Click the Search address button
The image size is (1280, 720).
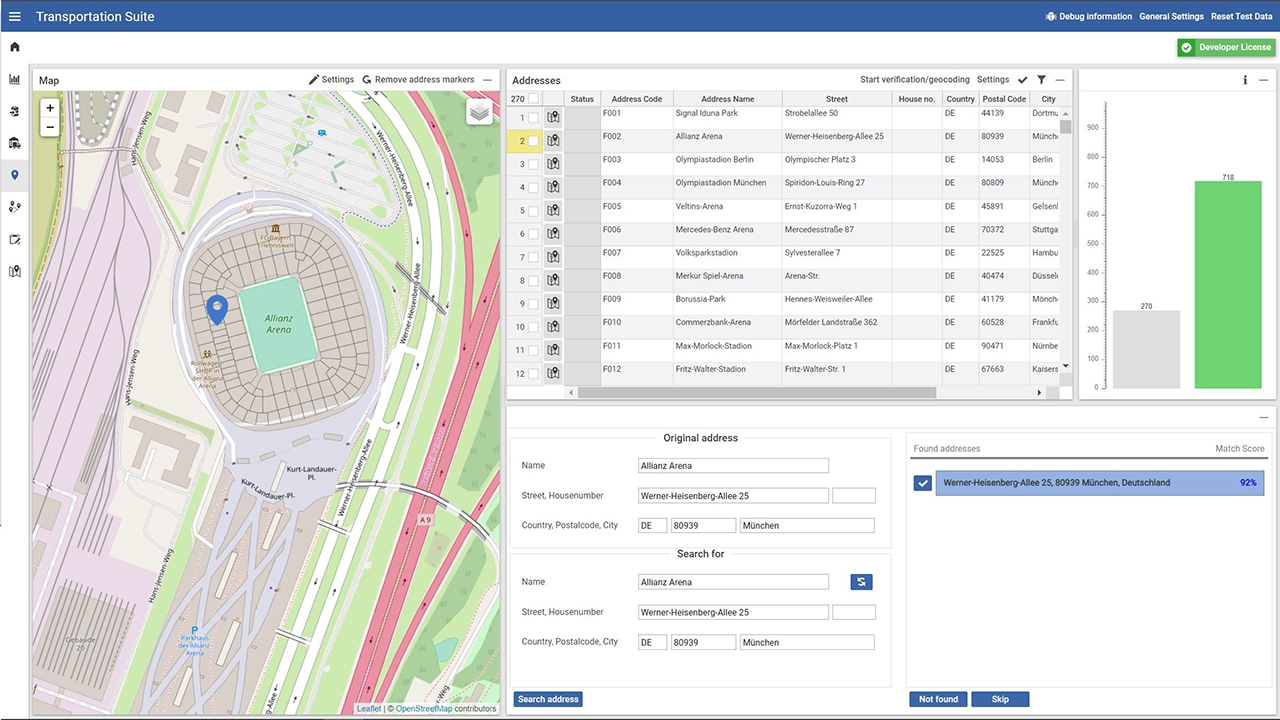click(x=548, y=699)
